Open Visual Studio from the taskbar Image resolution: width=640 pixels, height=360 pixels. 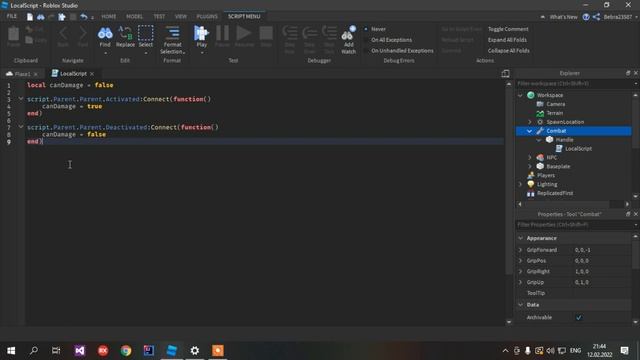coord(80,351)
